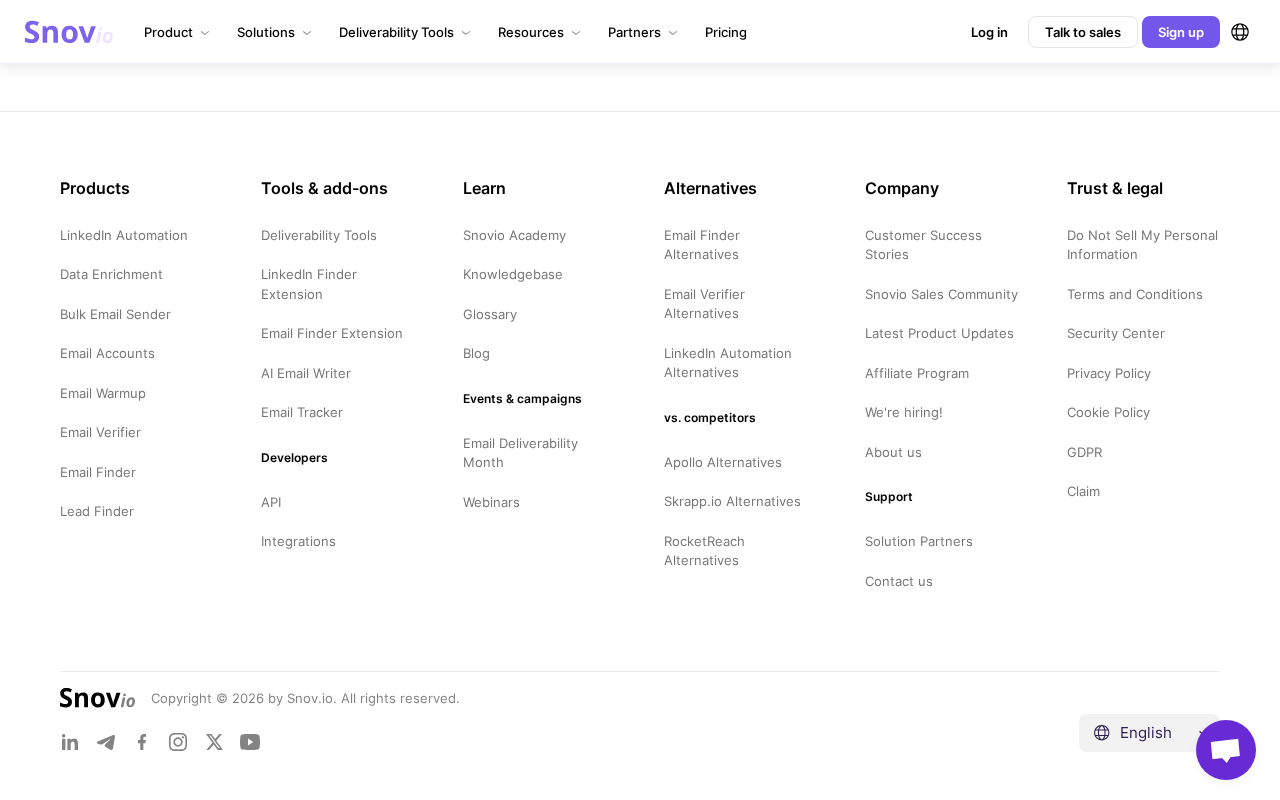Click the purple Snov.io logo in header

(x=69, y=32)
